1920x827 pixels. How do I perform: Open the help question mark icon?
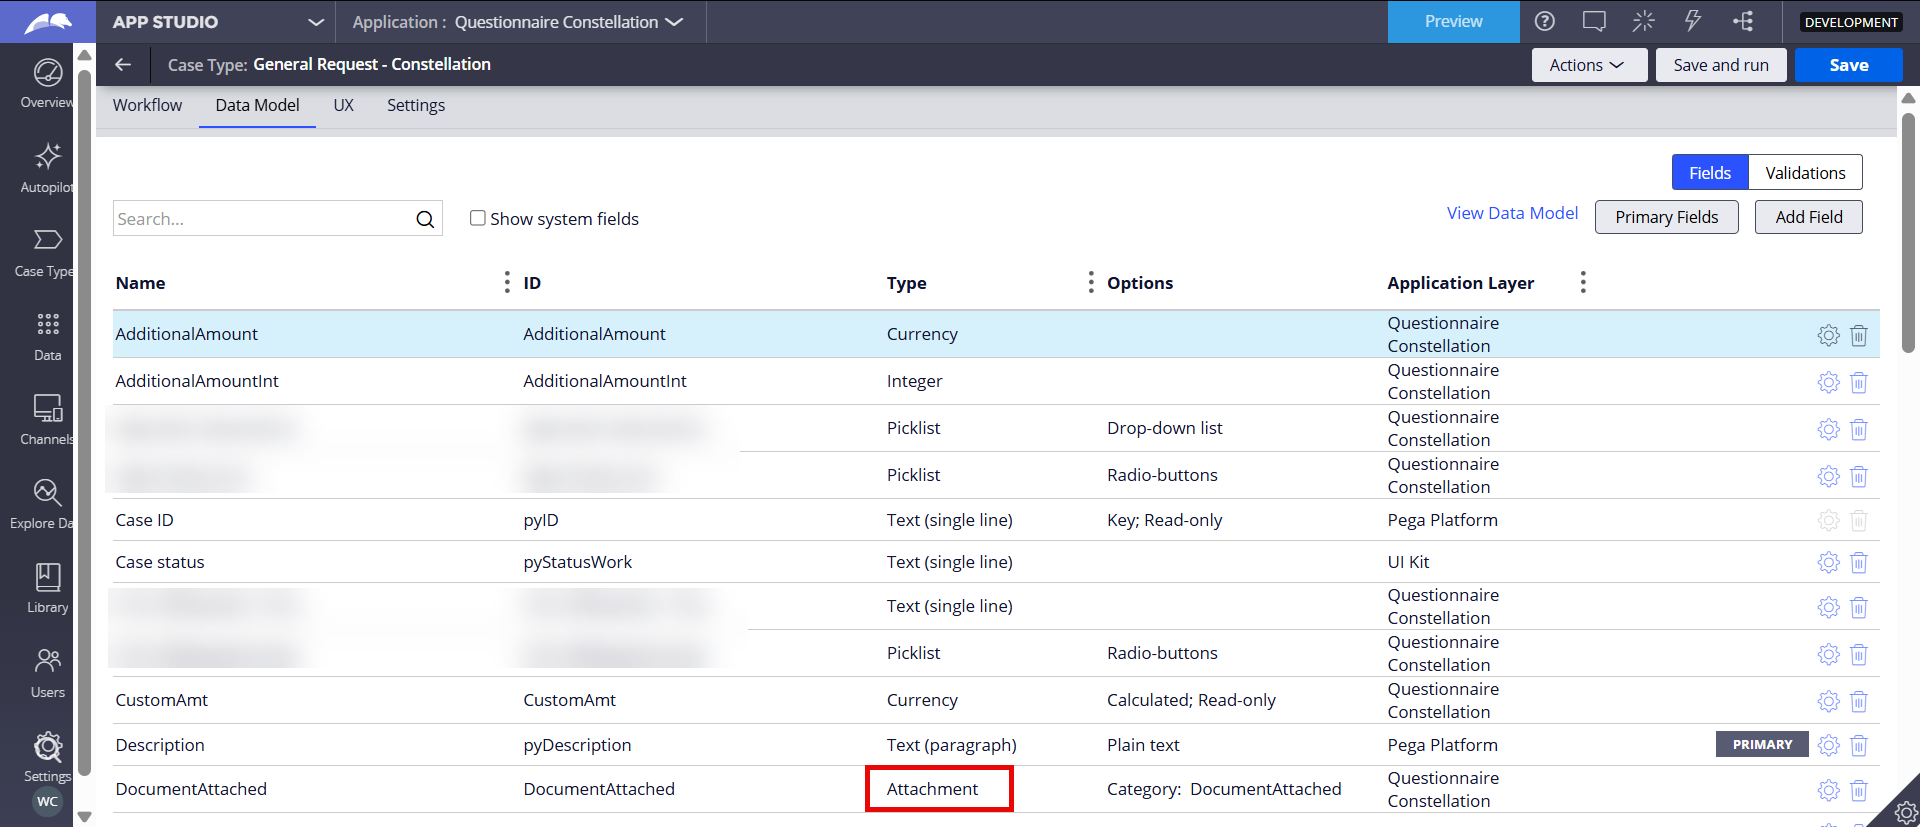point(1545,21)
